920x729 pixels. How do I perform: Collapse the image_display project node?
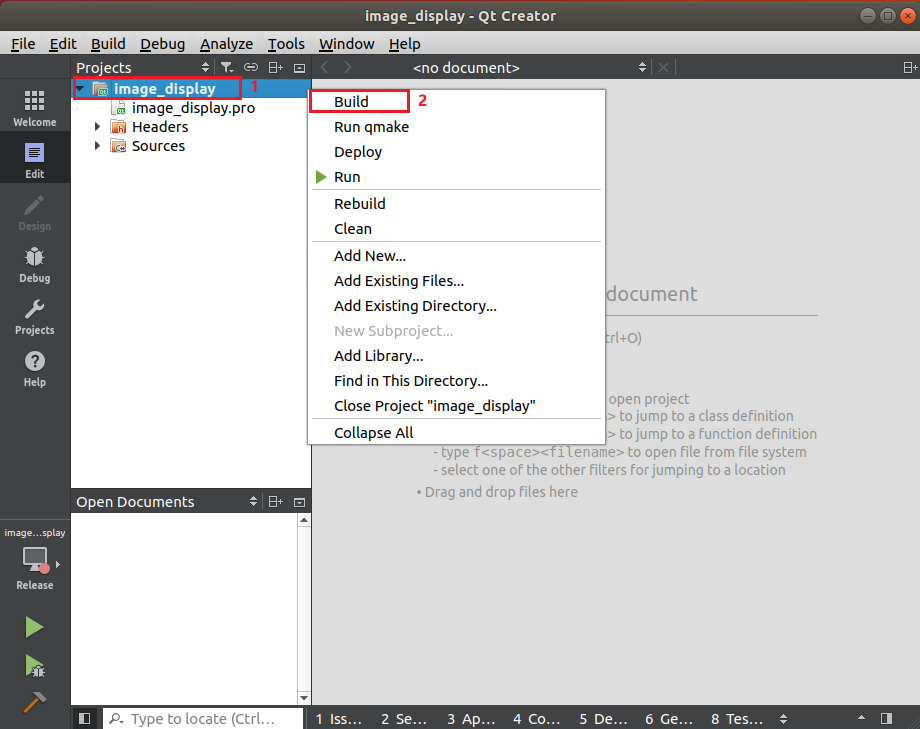[x=81, y=89]
